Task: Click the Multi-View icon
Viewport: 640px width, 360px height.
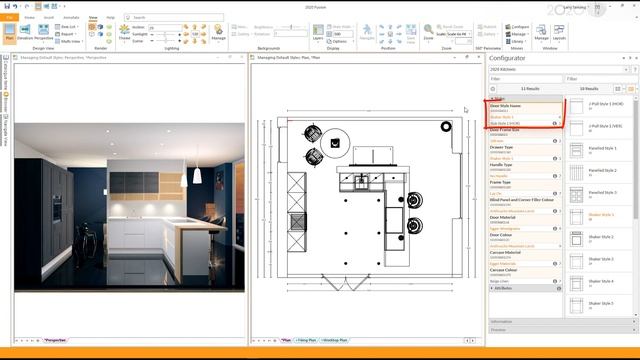Action: tap(58, 41)
